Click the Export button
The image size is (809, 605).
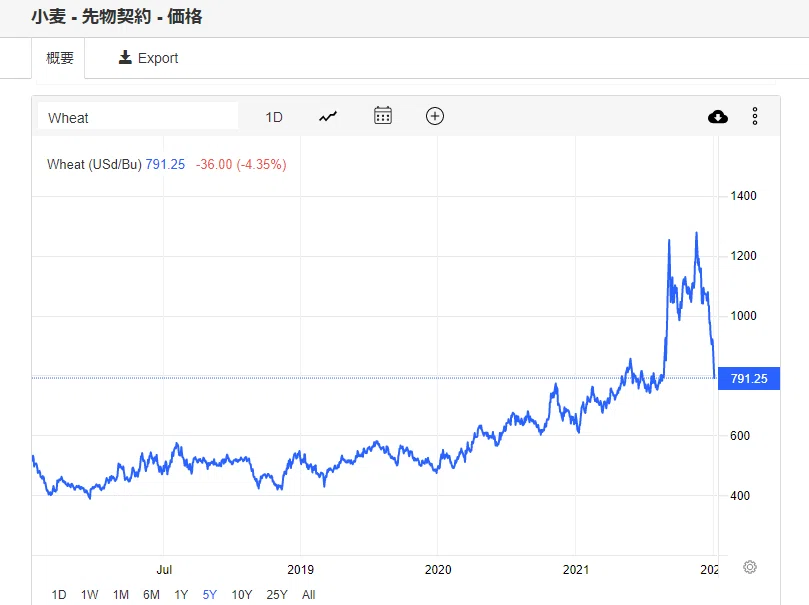149,58
